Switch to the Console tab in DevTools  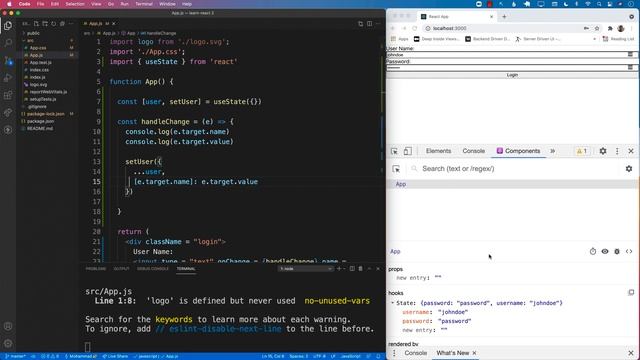tap(473, 151)
